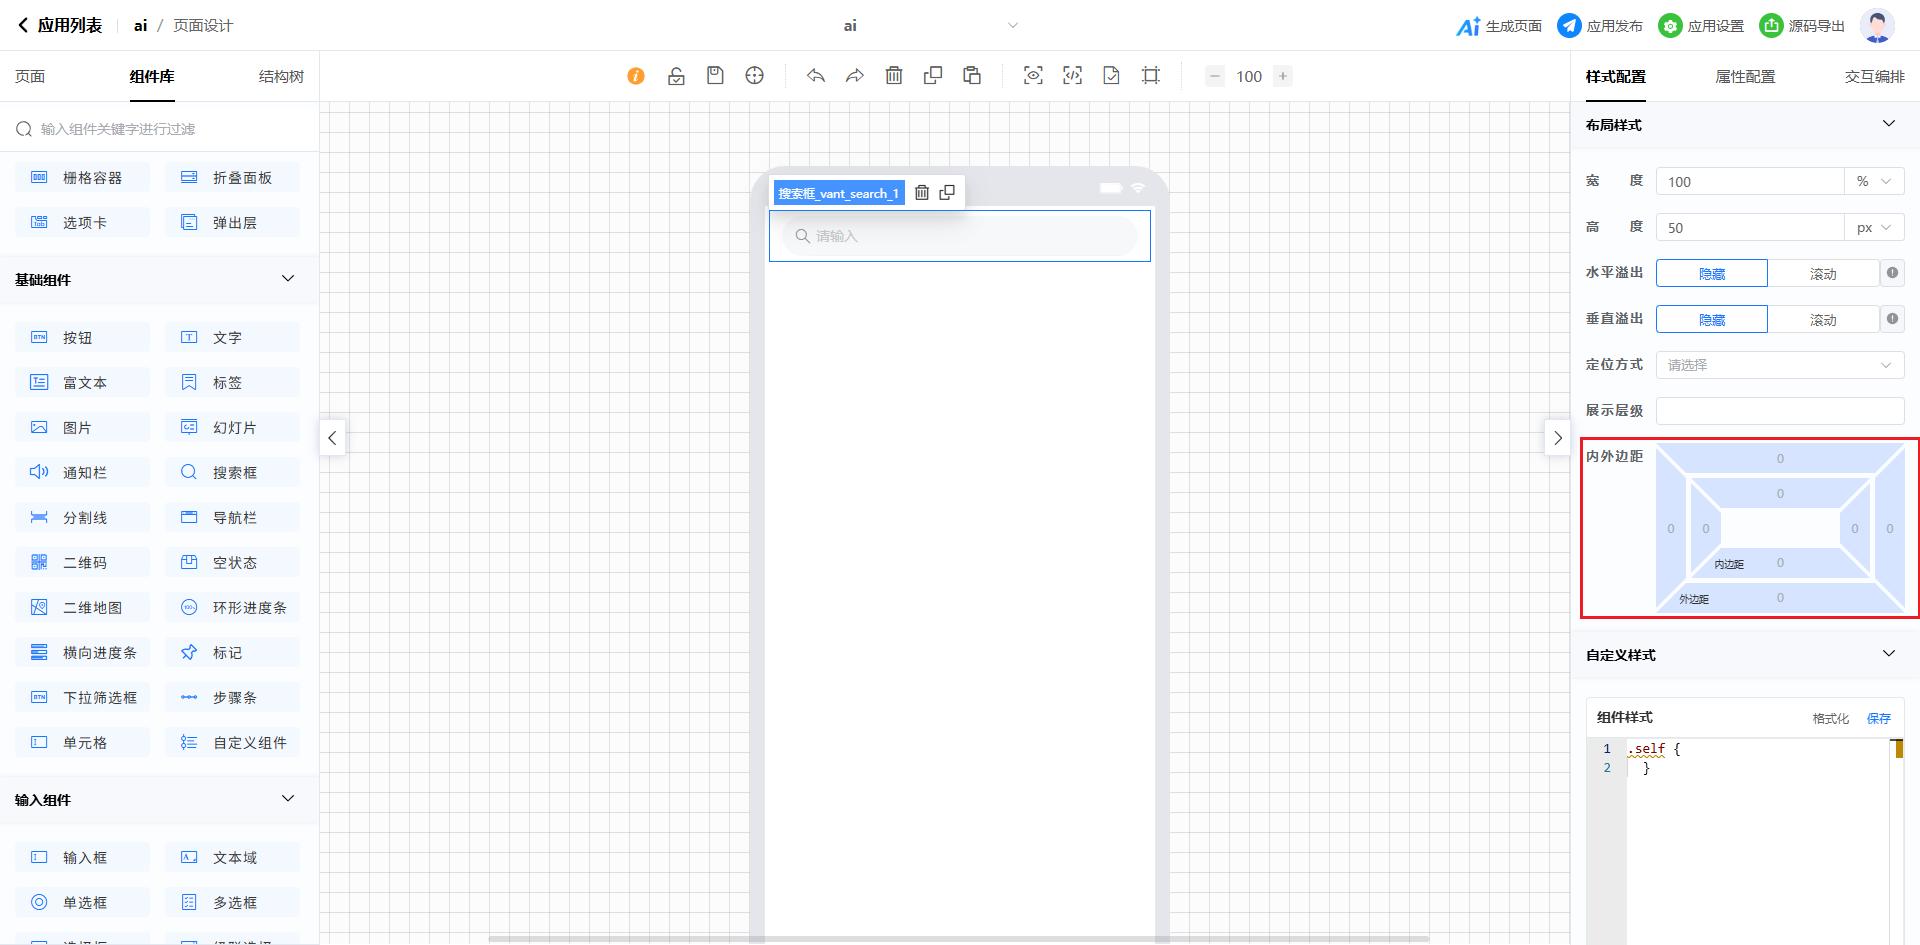Open the 定位方式 dropdown

pyautogui.click(x=1779, y=365)
